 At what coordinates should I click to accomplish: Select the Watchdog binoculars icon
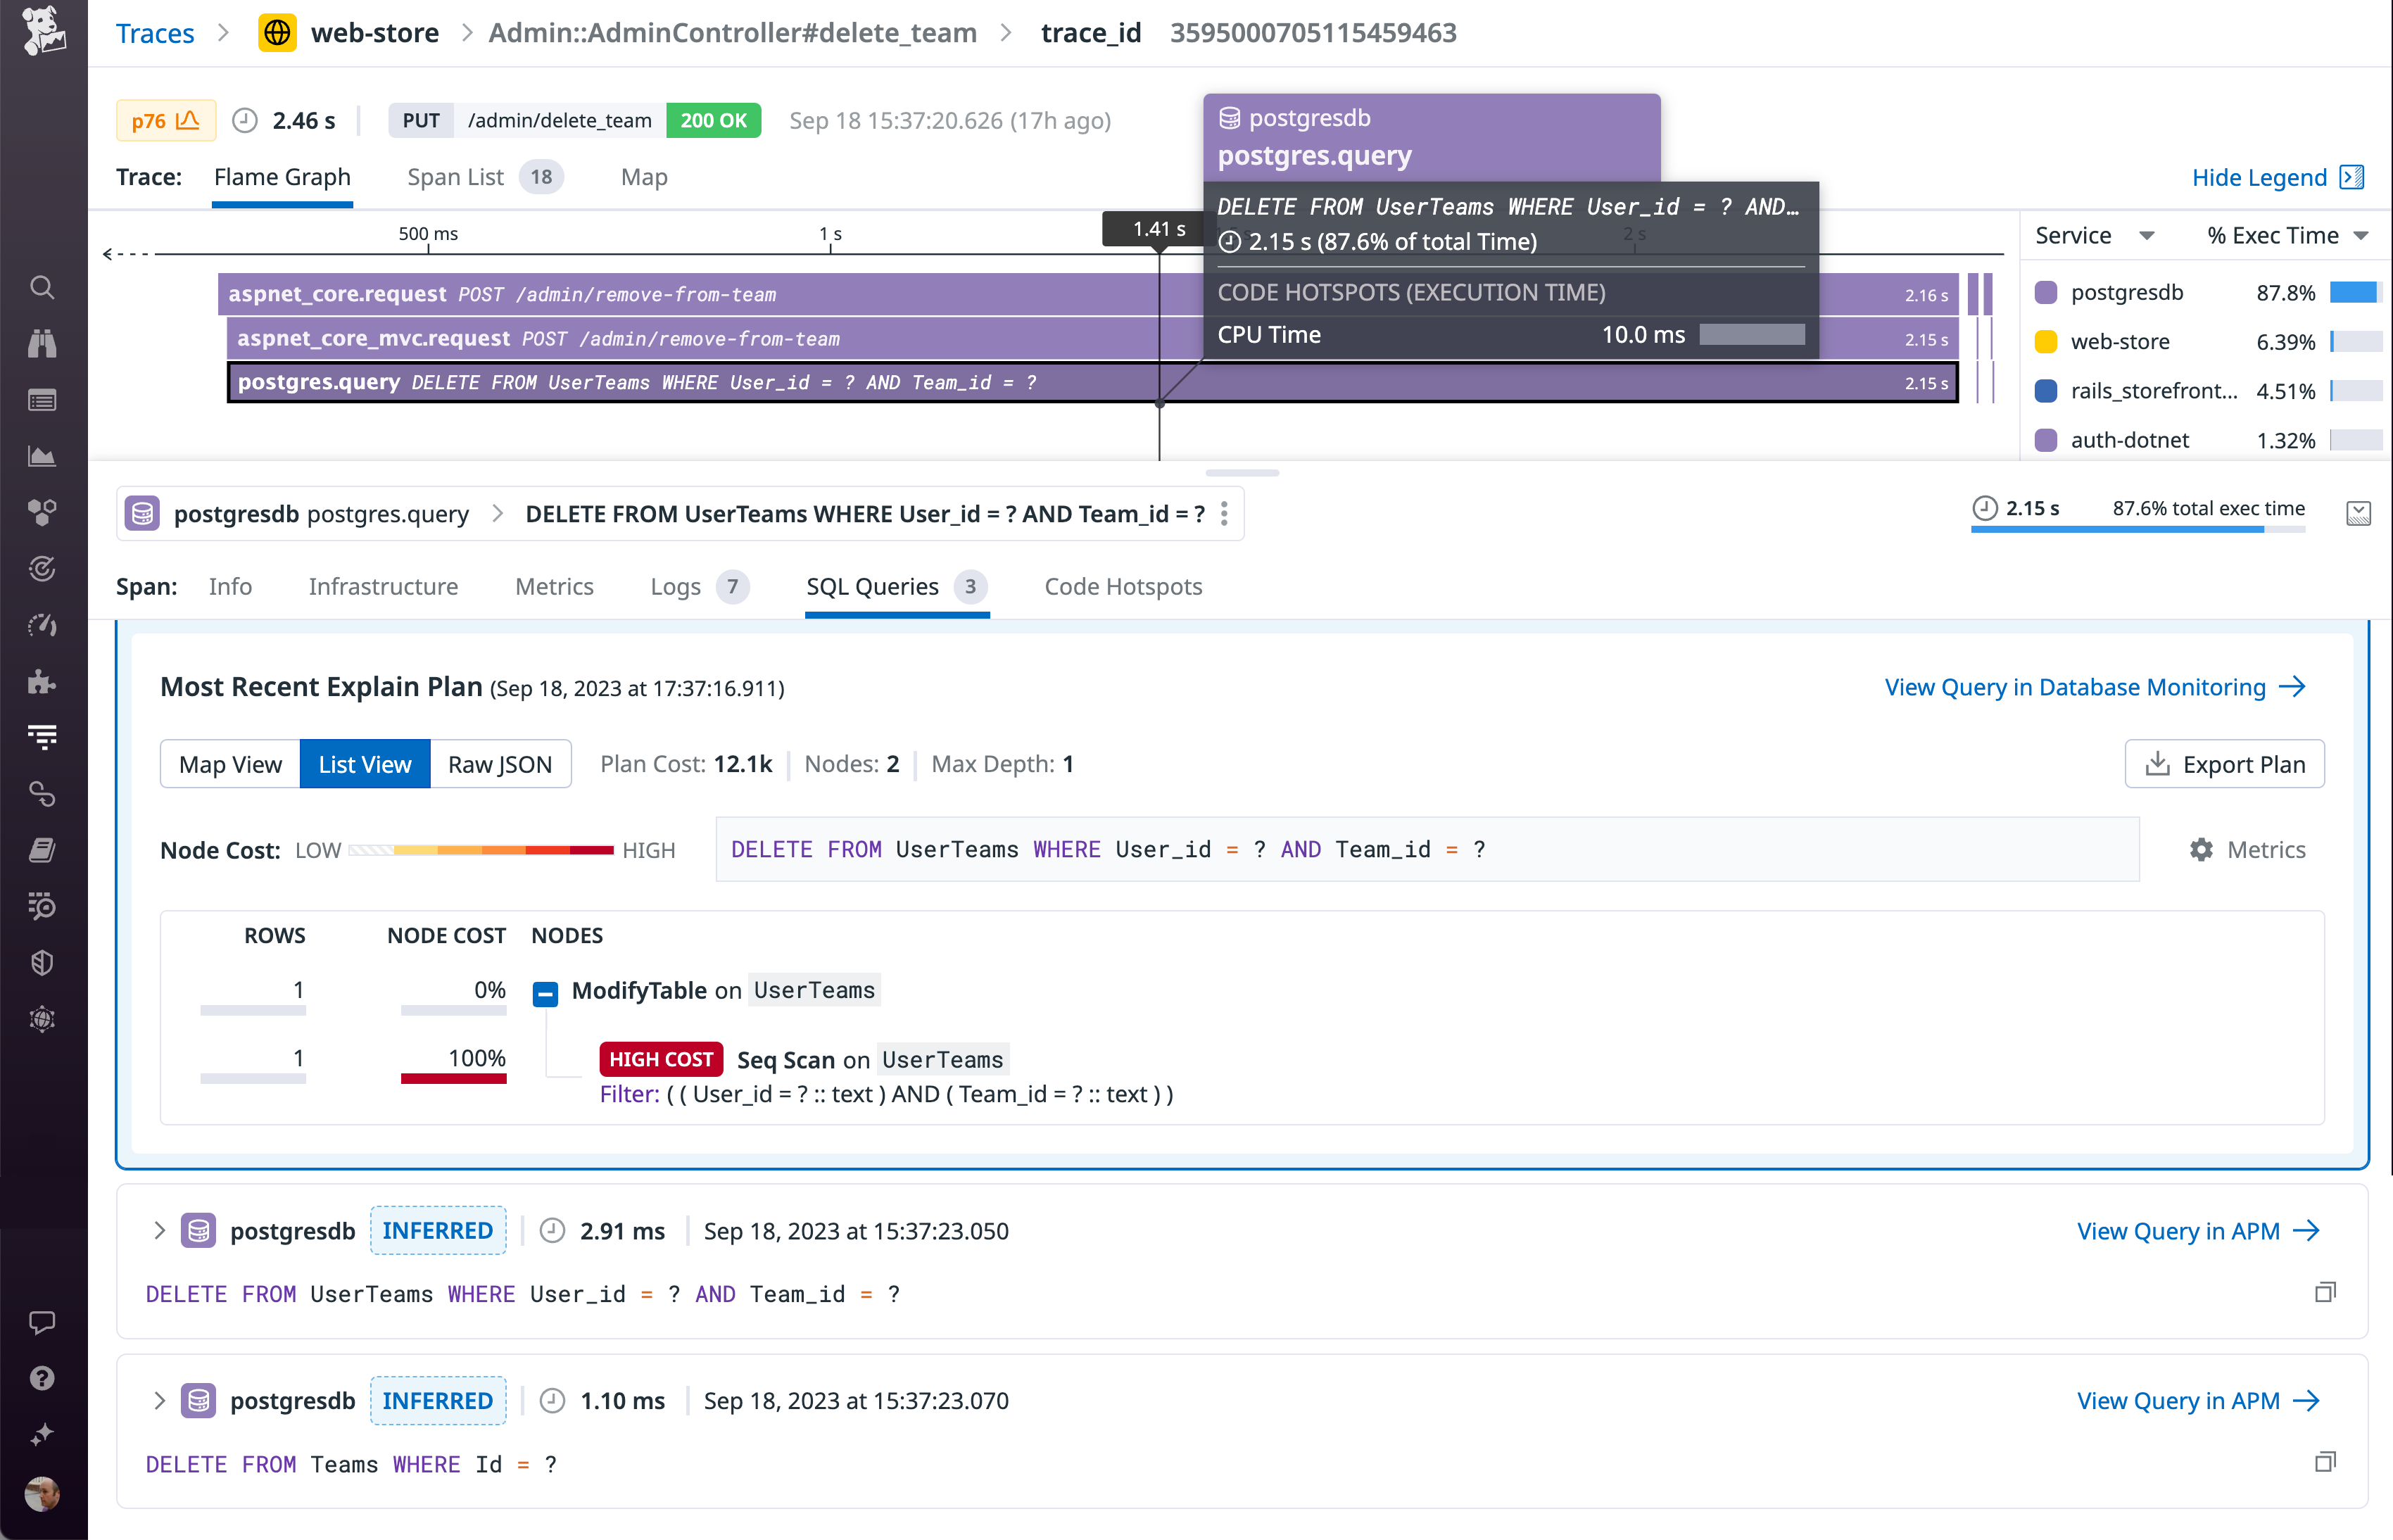(42, 343)
